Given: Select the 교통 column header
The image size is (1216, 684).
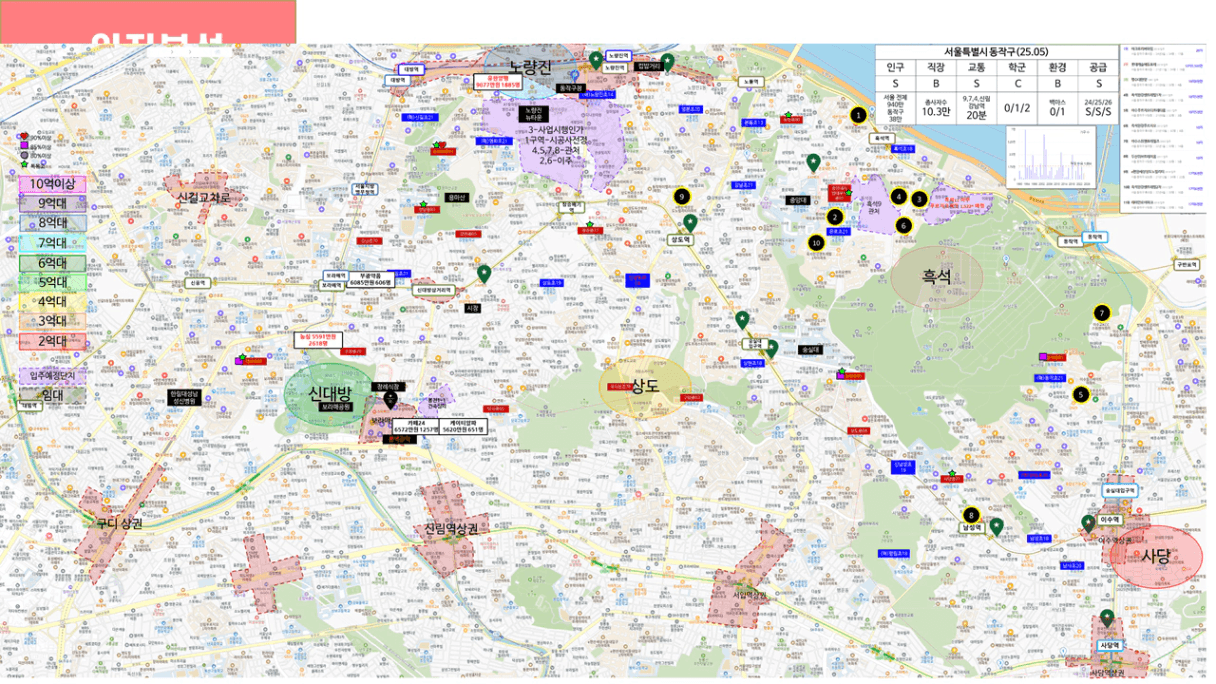Looking at the screenshot, I should pyautogui.click(x=976, y=67).
